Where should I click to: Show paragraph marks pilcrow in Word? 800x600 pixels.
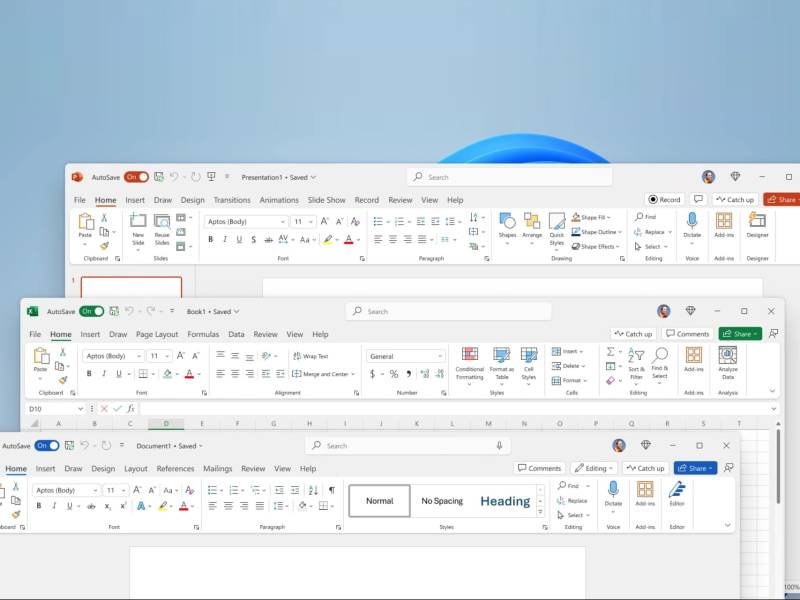point(332,490)
